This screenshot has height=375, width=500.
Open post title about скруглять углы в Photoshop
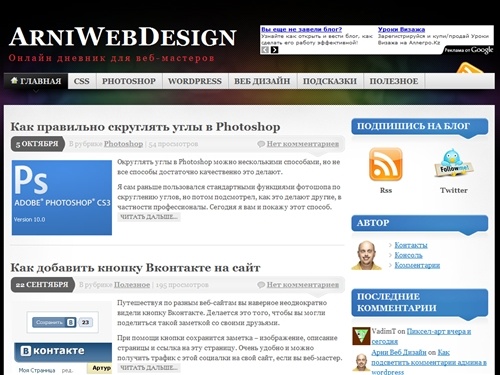click(x=145, y=127)
